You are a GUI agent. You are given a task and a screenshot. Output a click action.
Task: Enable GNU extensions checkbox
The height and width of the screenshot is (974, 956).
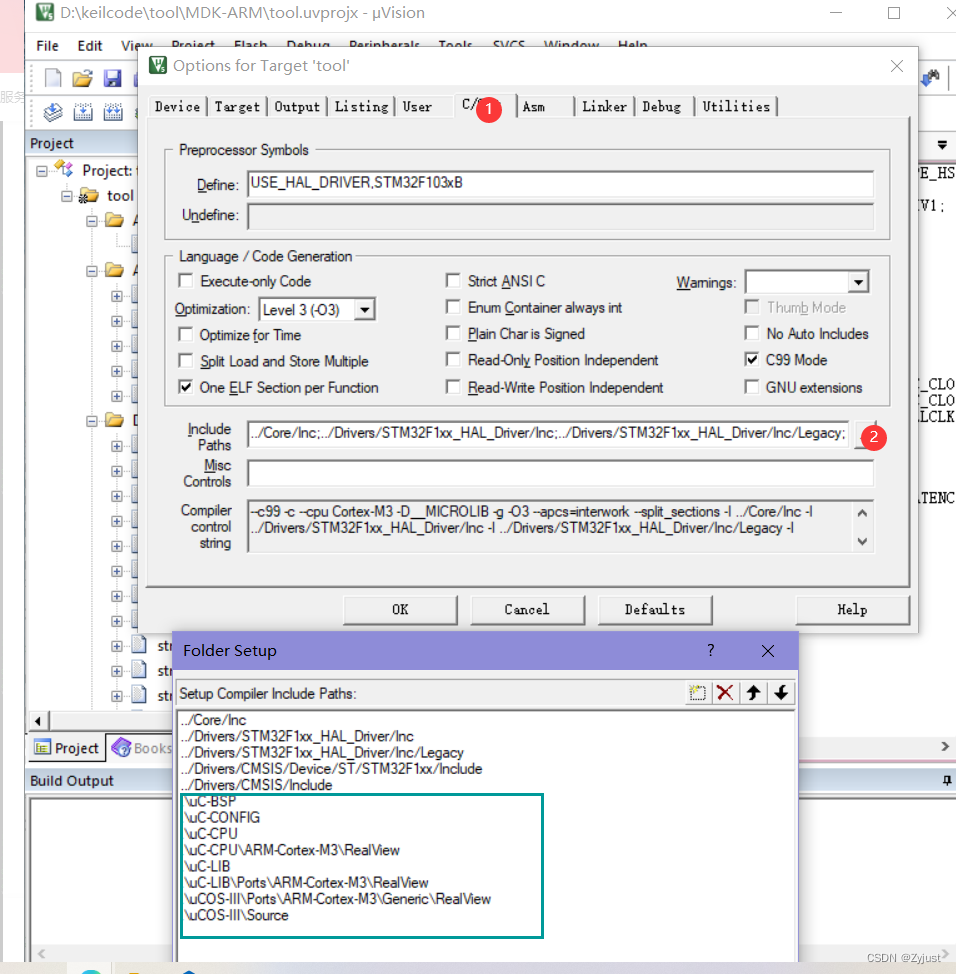coord(752,387)
